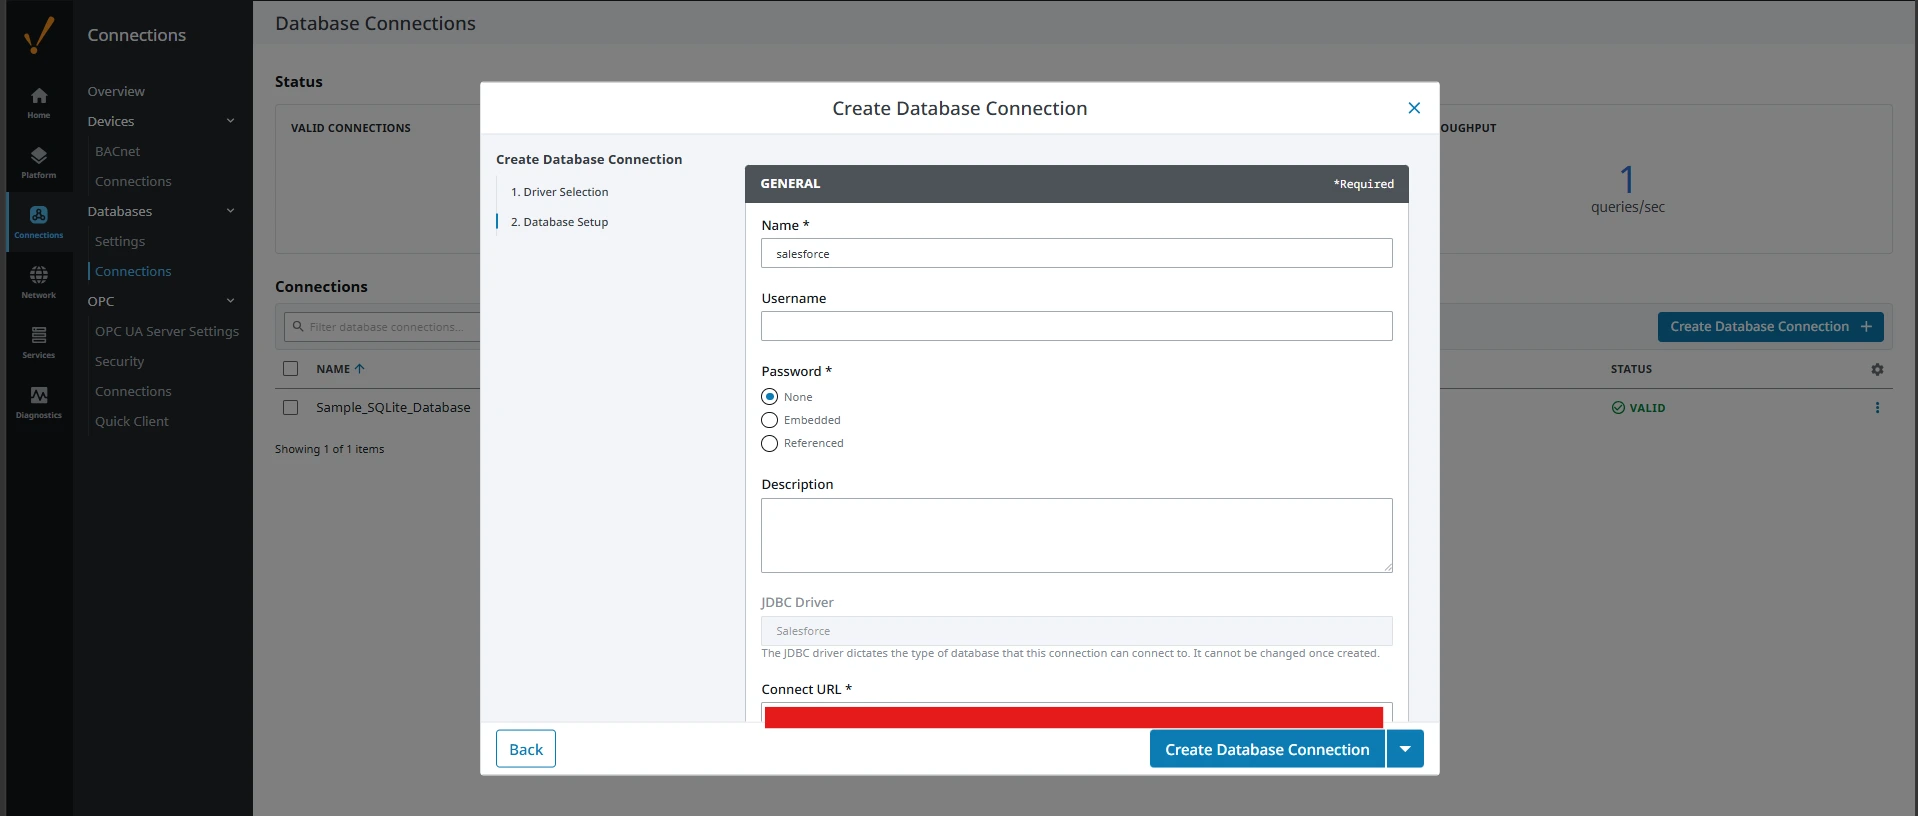The height and width of the screenshot is (816, 1918).
Task: Click the VALID status check icon
Action: tap(1618, 408)
